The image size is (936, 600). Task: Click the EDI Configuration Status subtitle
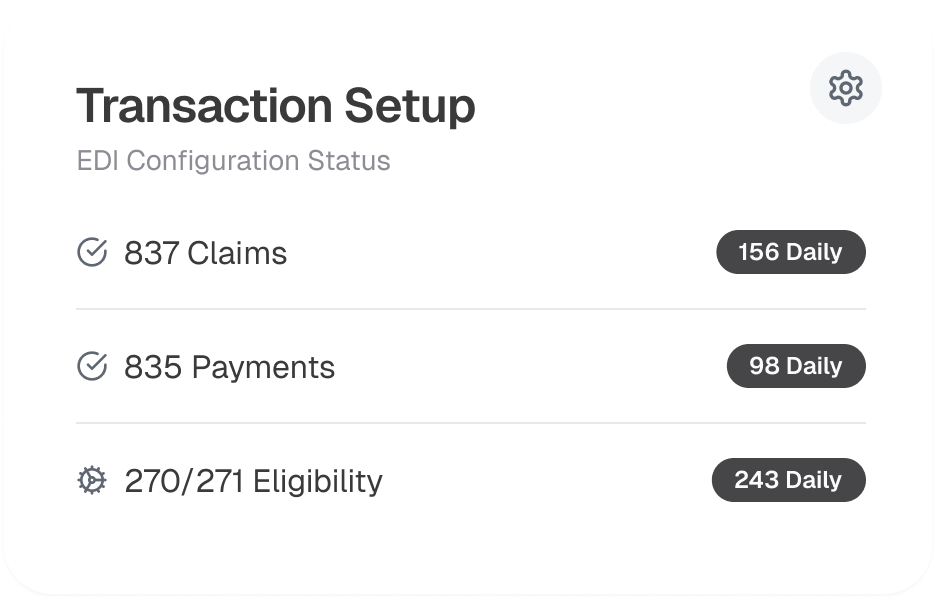233,160
